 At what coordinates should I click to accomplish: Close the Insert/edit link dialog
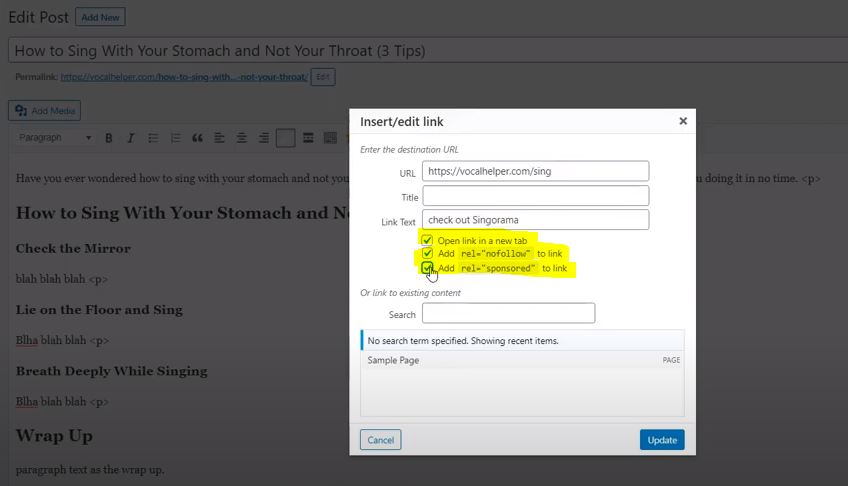point(683,121)
